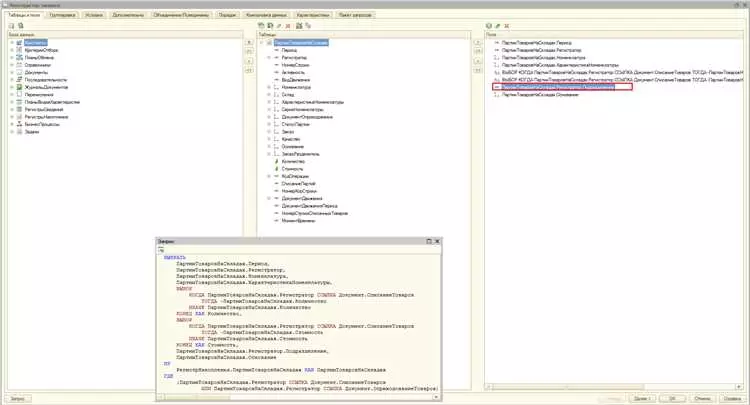
Task: Click the first icon in the Tables toolbar
Action: click(x=261, y=26)
